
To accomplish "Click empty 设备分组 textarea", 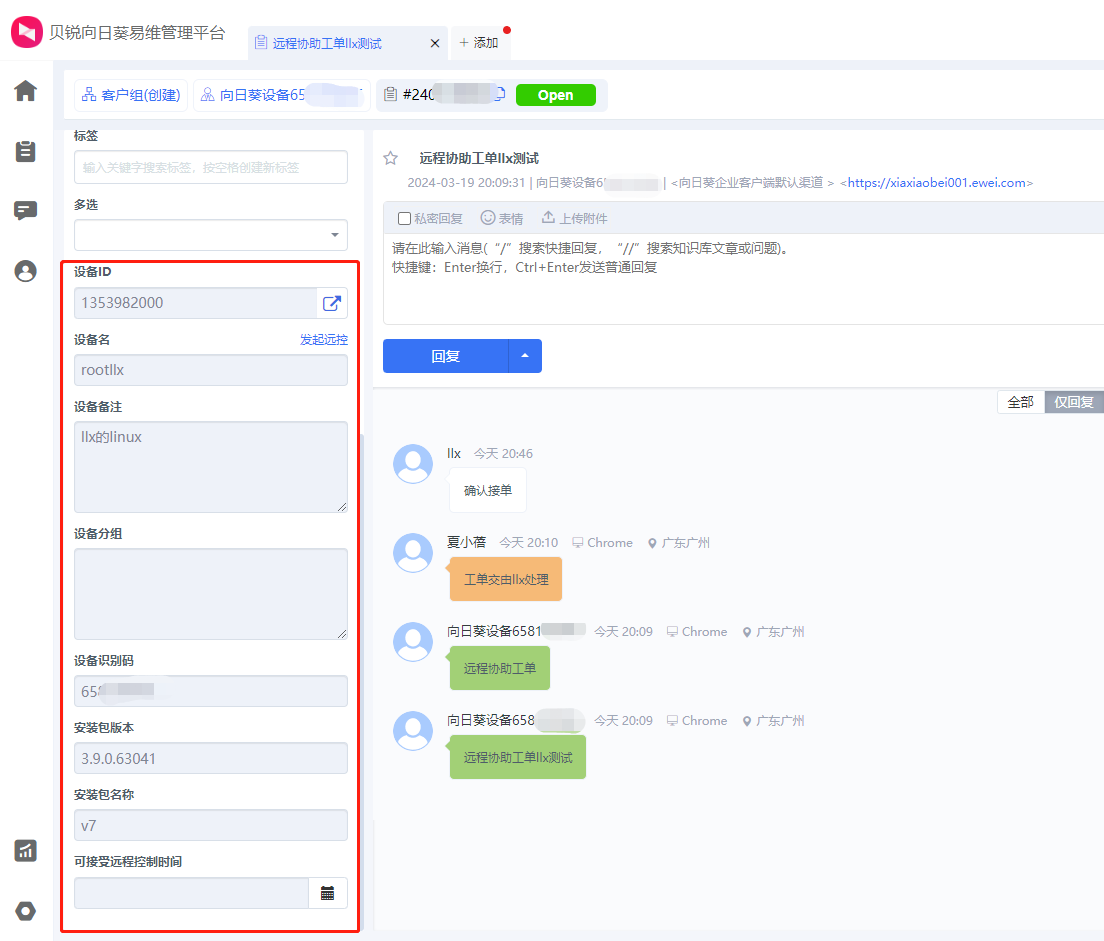I will pyautogui.click(x=211, y=594).
